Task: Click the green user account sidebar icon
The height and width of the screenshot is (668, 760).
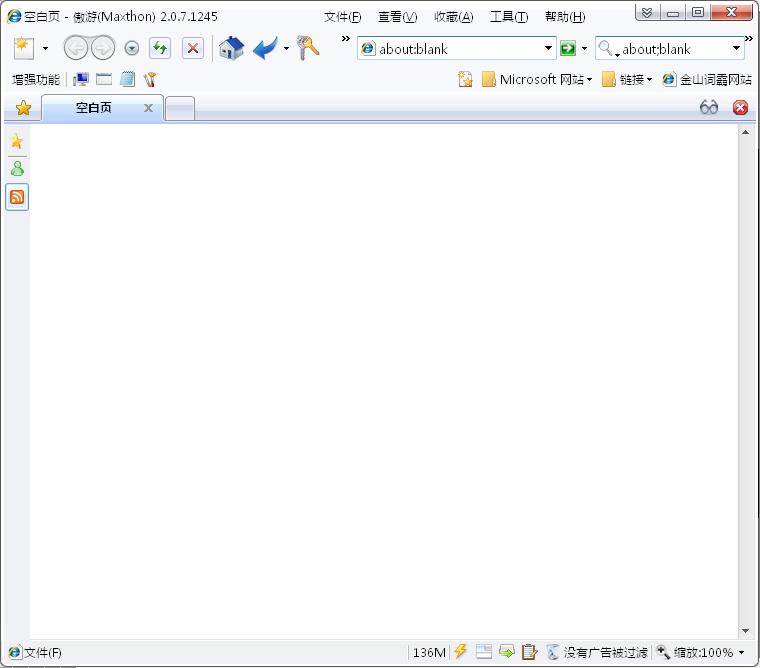Action: click(17, 168)
